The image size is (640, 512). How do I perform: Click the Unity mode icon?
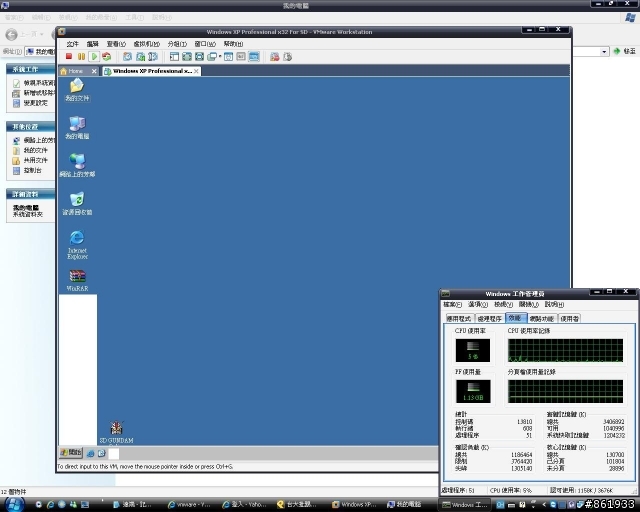(212, 57)
